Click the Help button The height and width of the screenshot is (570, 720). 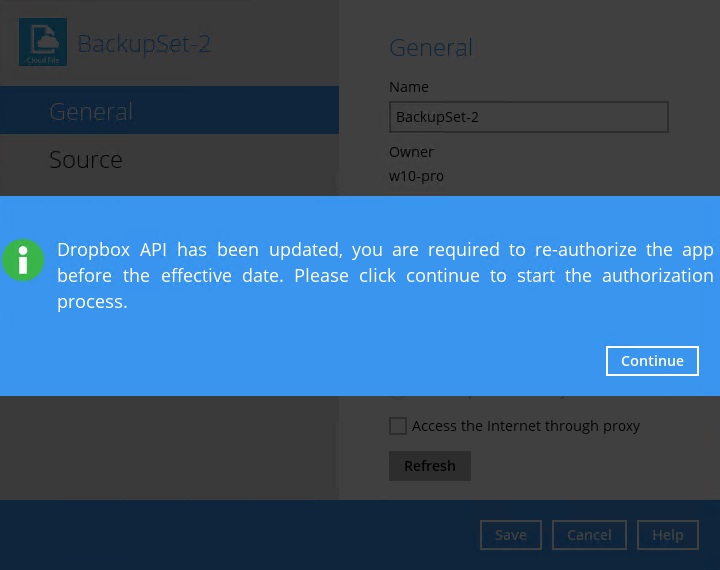point(668,535)
